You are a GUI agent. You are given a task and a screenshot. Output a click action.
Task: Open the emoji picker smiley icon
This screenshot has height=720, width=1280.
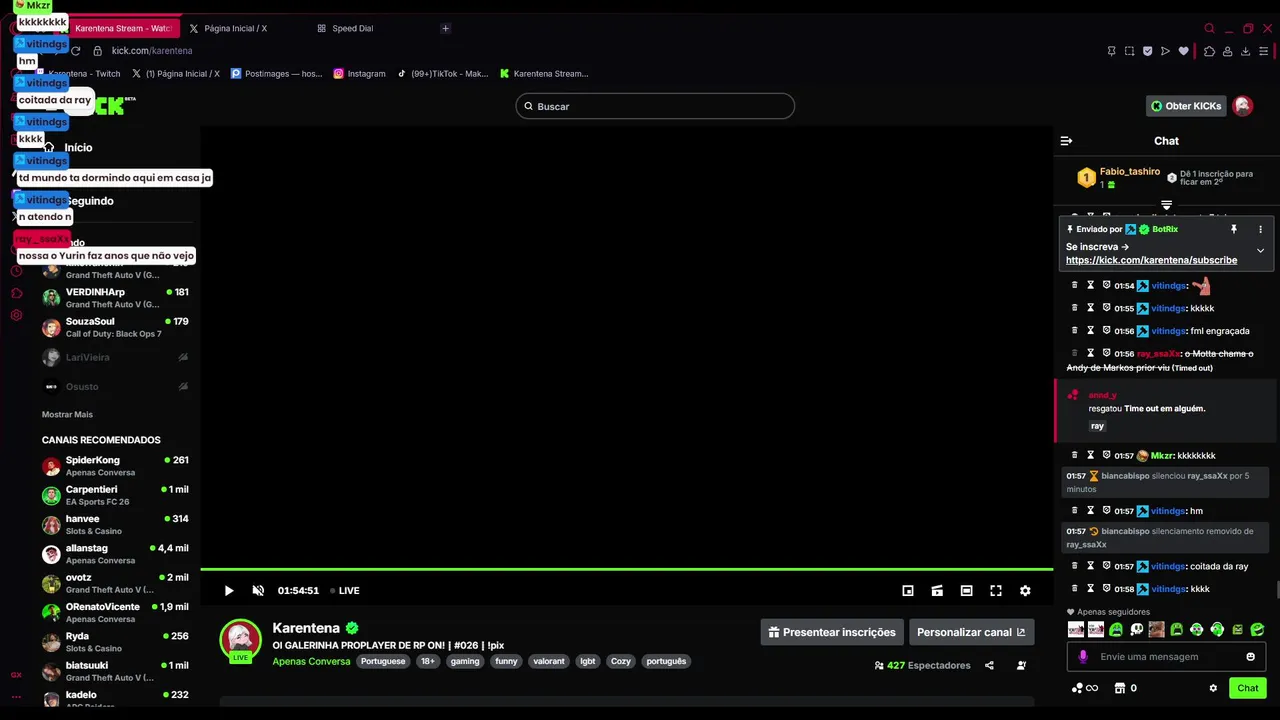point(1250,657)
